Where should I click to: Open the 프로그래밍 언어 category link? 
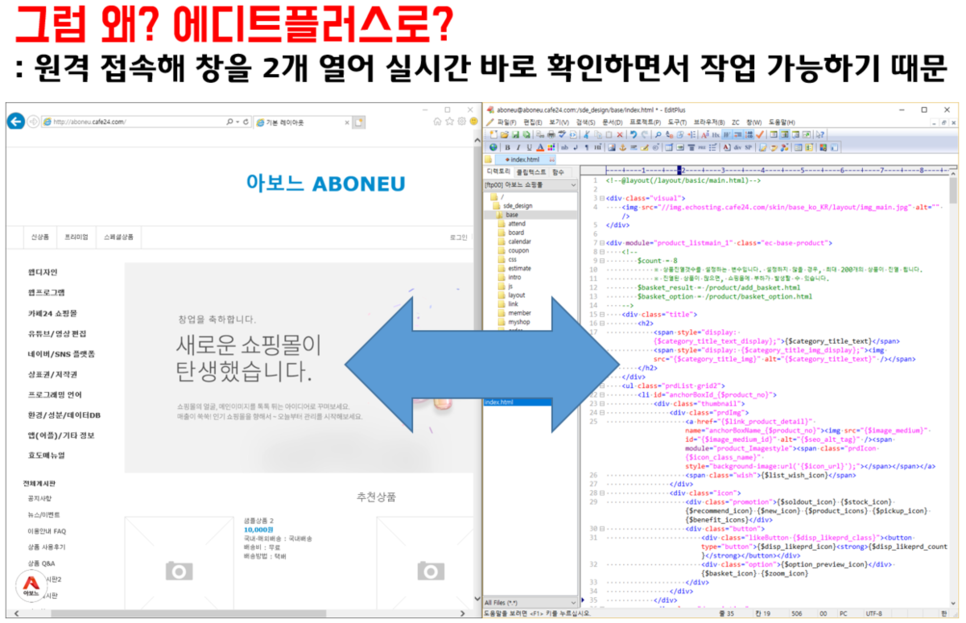coord(54,394)
